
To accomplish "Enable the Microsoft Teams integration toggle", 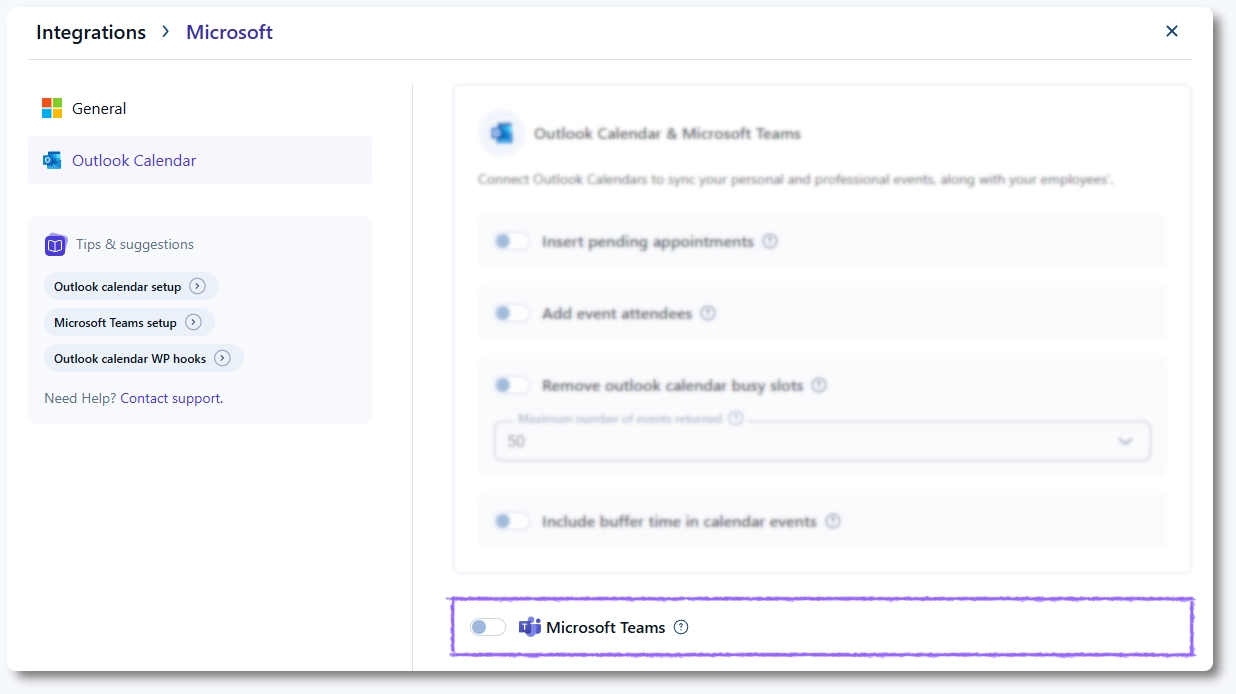I will [487, 626].
